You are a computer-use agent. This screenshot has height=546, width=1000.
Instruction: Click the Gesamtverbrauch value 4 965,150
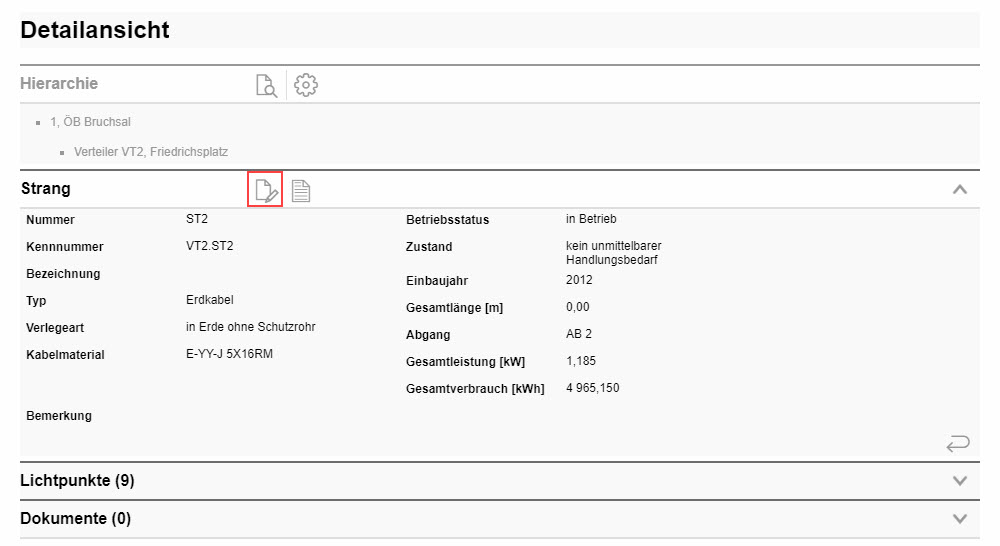(x=592, y=388)
